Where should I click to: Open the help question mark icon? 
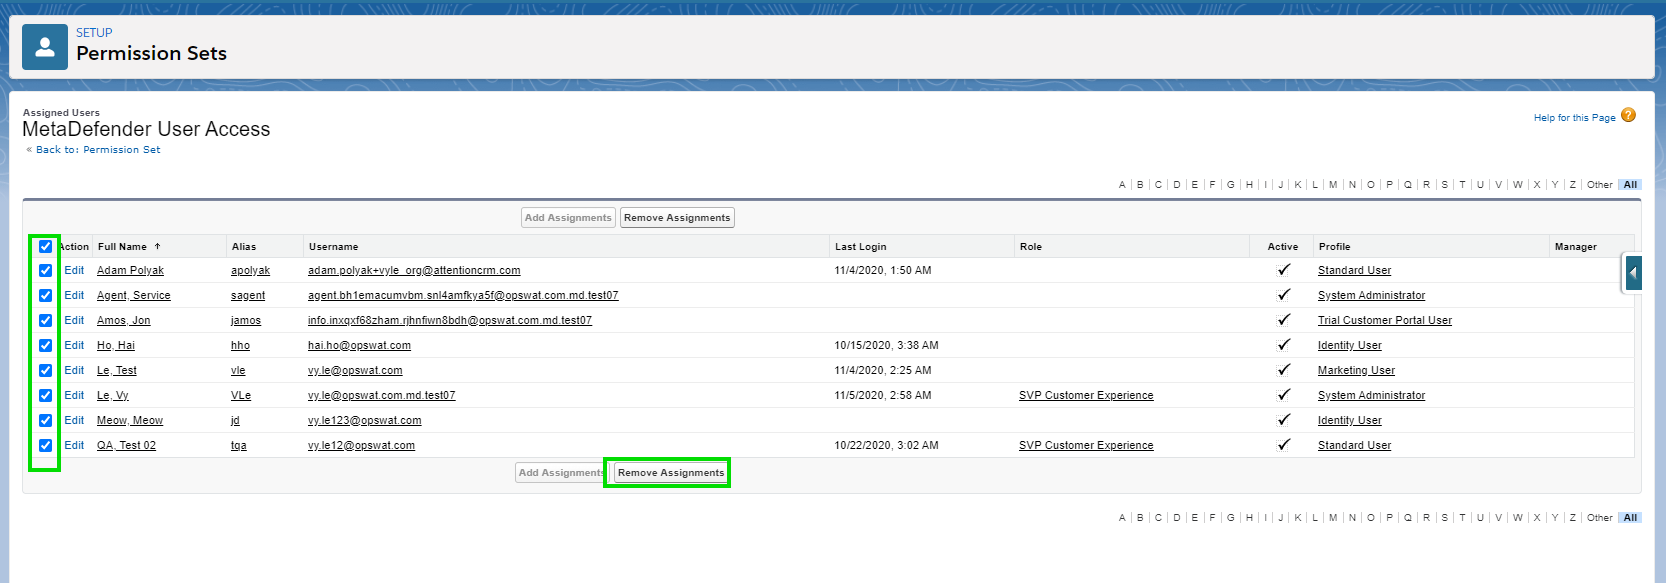tap(1628, 116)
